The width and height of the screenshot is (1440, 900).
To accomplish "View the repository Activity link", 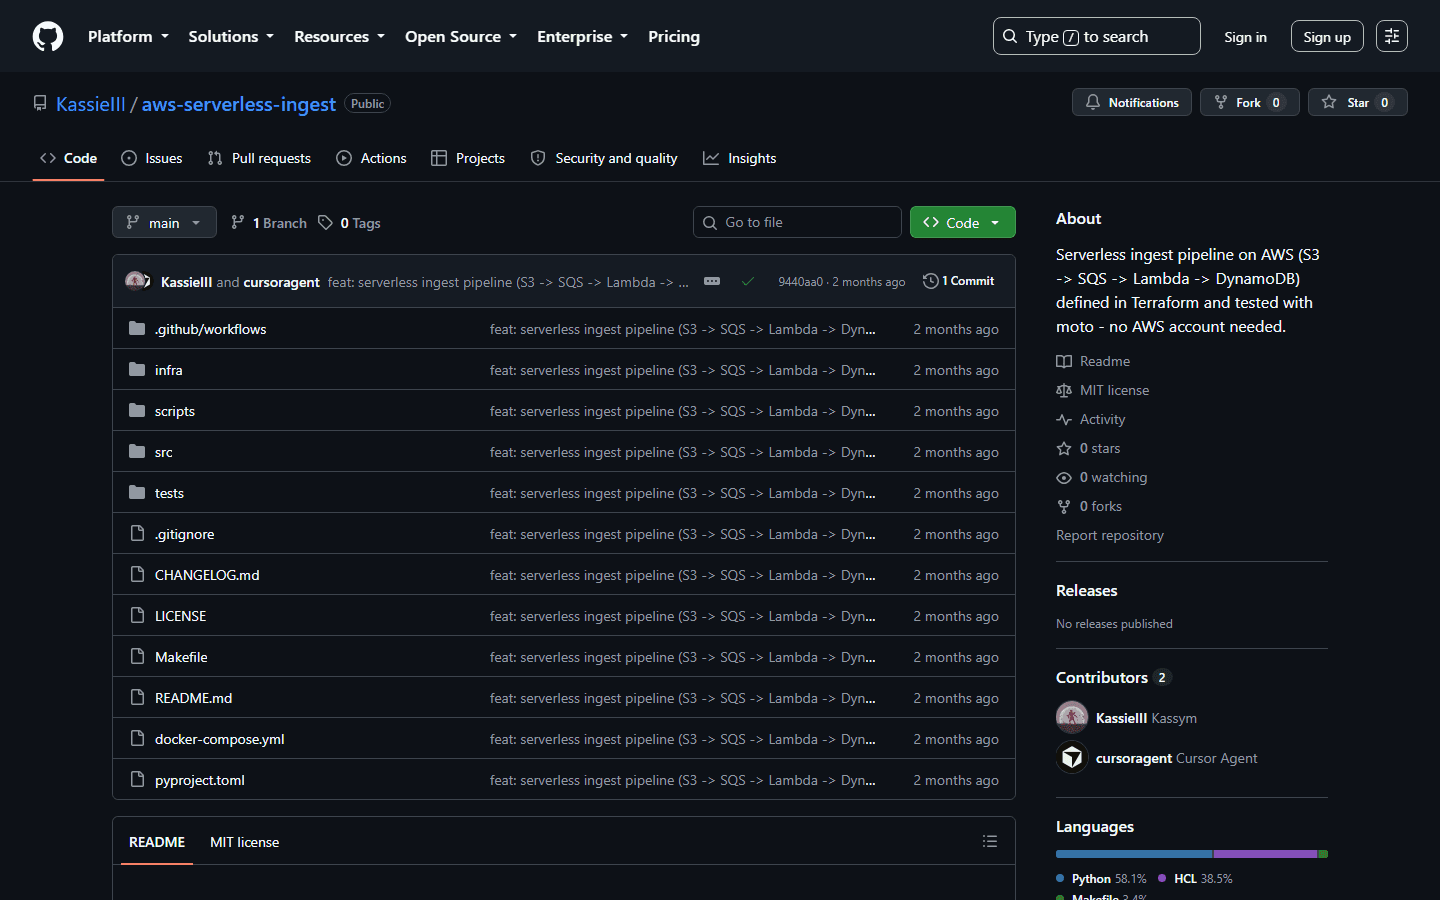I will tap(1091, 419).
